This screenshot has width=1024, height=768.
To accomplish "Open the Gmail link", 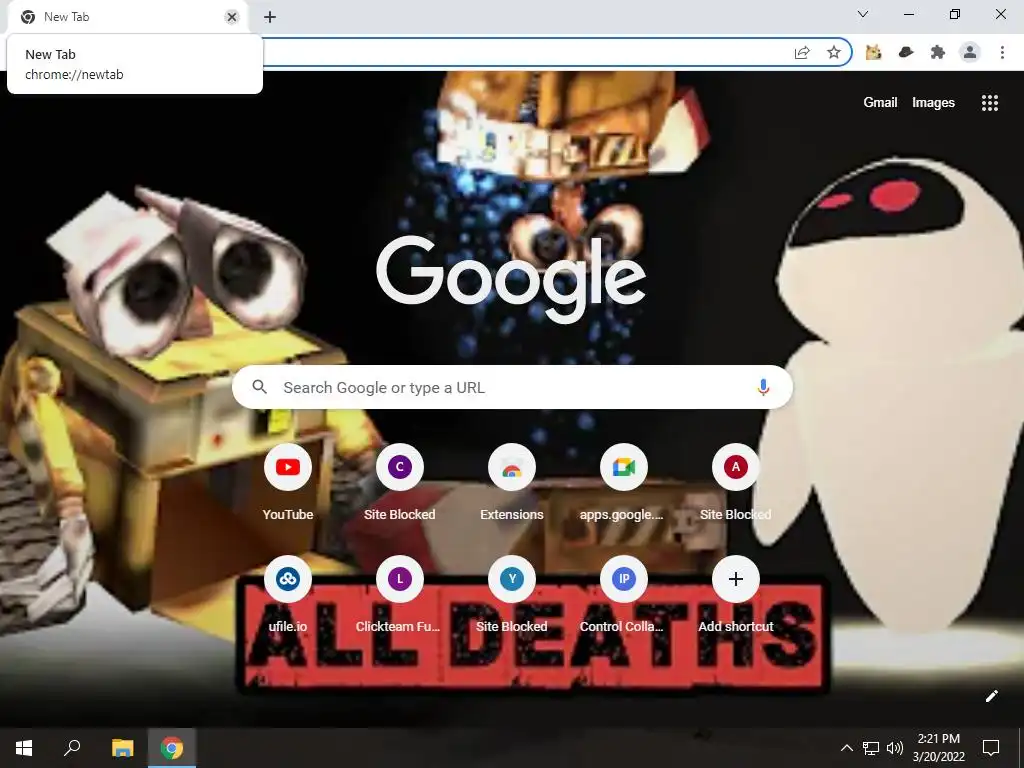I will click(x=880, y=103).
